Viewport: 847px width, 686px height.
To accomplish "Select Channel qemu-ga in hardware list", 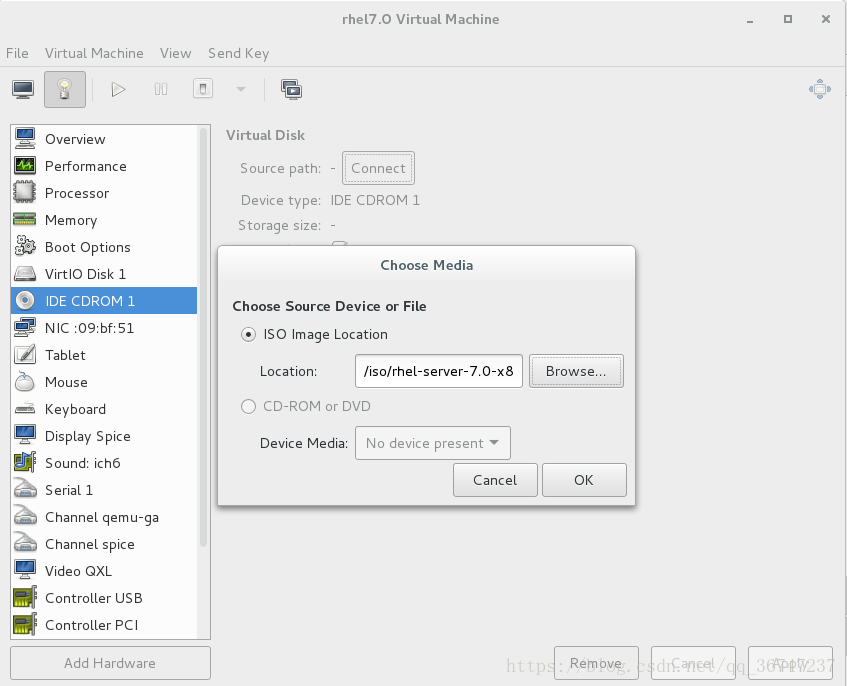I will point(104,517).
